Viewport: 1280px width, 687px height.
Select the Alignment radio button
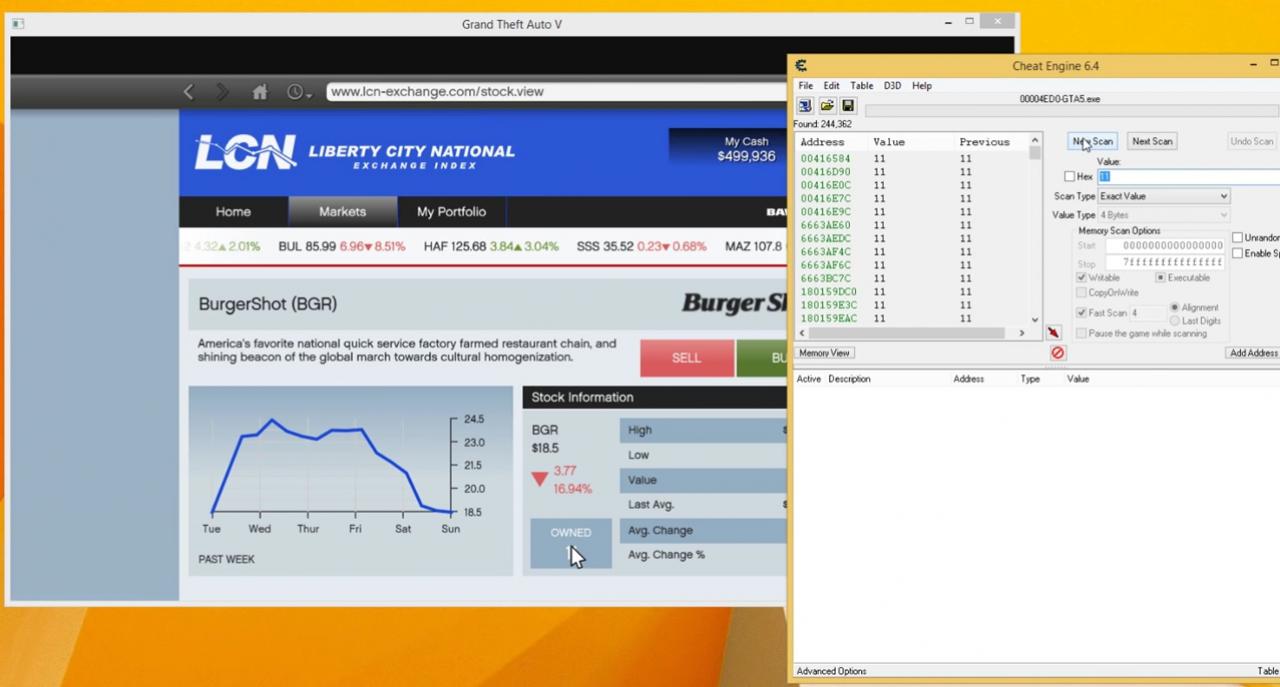click(x=1175, y=307)
